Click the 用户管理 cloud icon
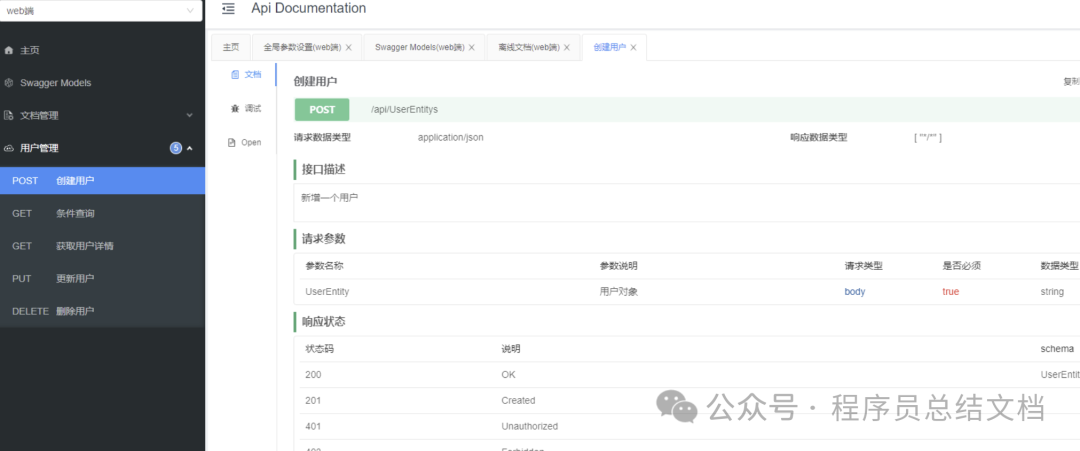1080x451 pixels. [9, 148]
